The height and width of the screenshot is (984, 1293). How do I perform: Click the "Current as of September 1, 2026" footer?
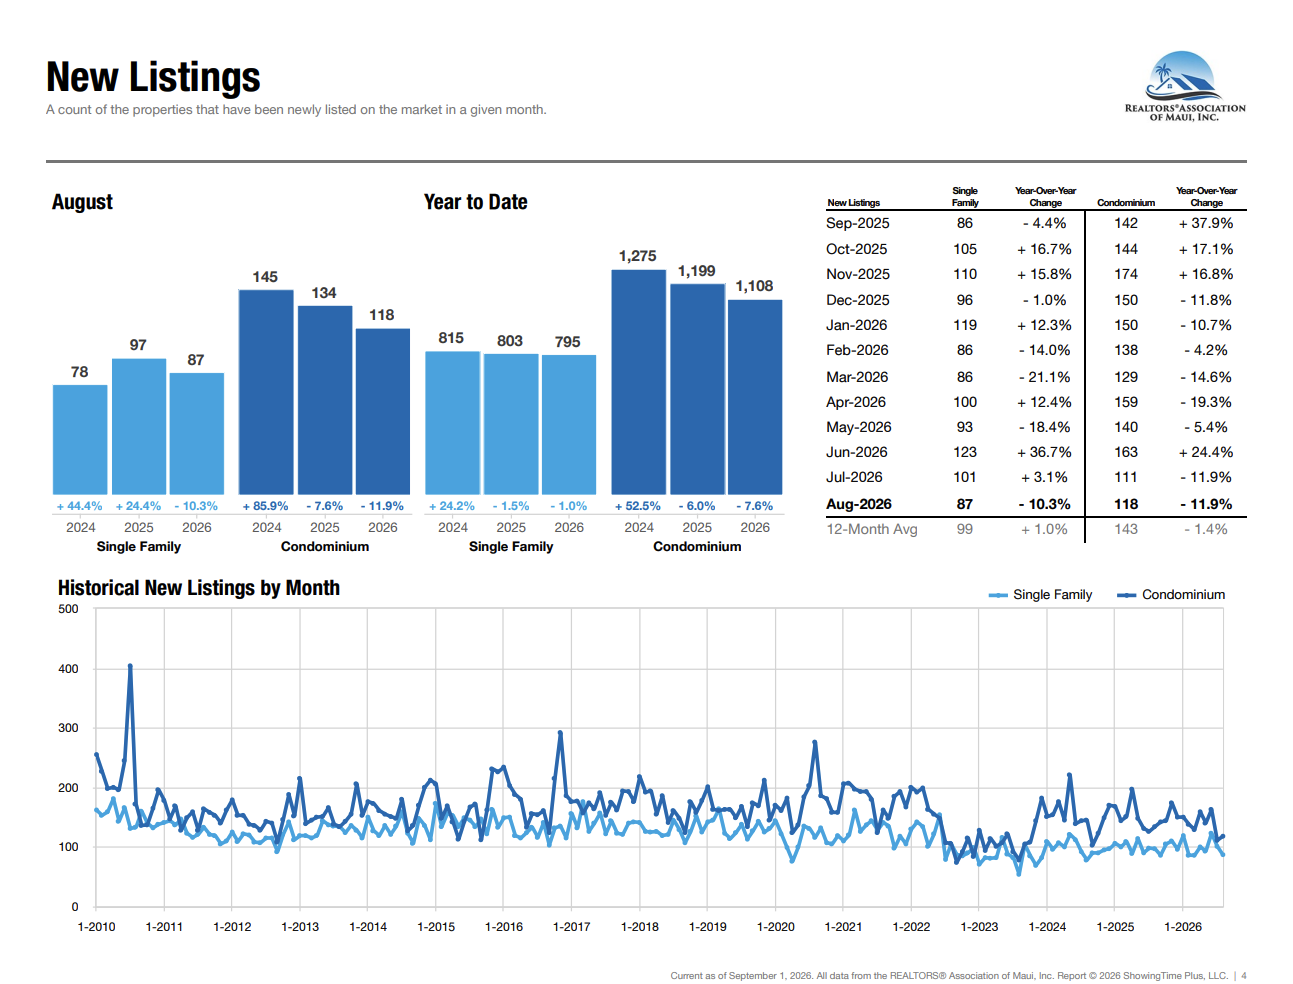click(741, 976)
